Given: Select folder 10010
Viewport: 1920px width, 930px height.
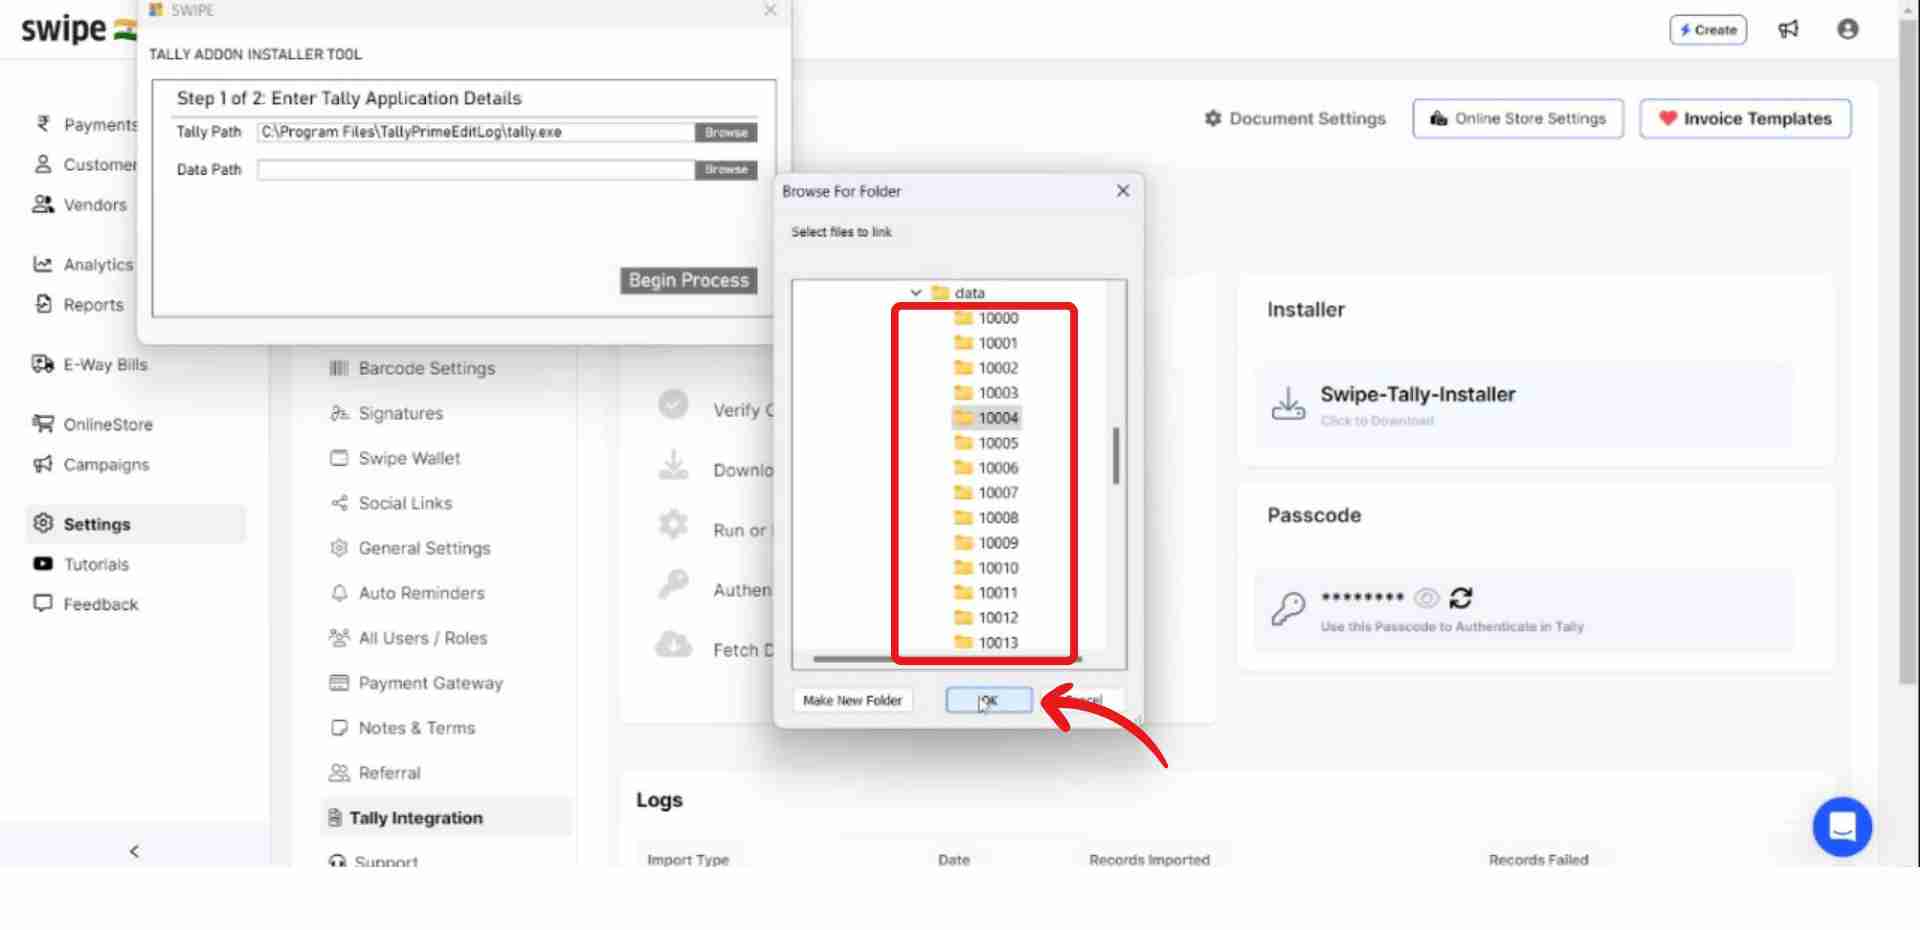Looking at the screenshot, I should pos(987,568).
